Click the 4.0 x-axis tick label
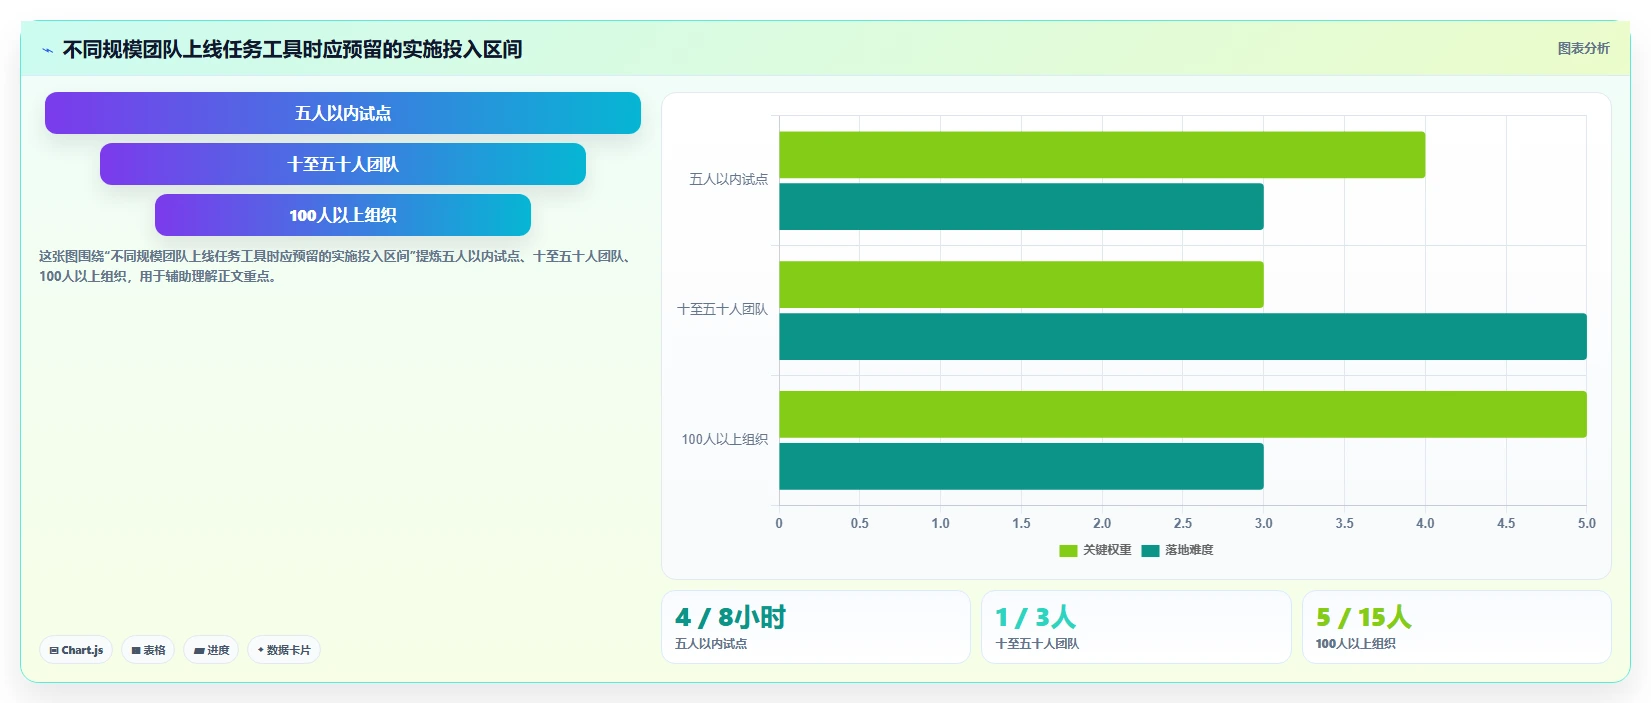The height and width of the screenshot is (703, 1651). 1425,523
